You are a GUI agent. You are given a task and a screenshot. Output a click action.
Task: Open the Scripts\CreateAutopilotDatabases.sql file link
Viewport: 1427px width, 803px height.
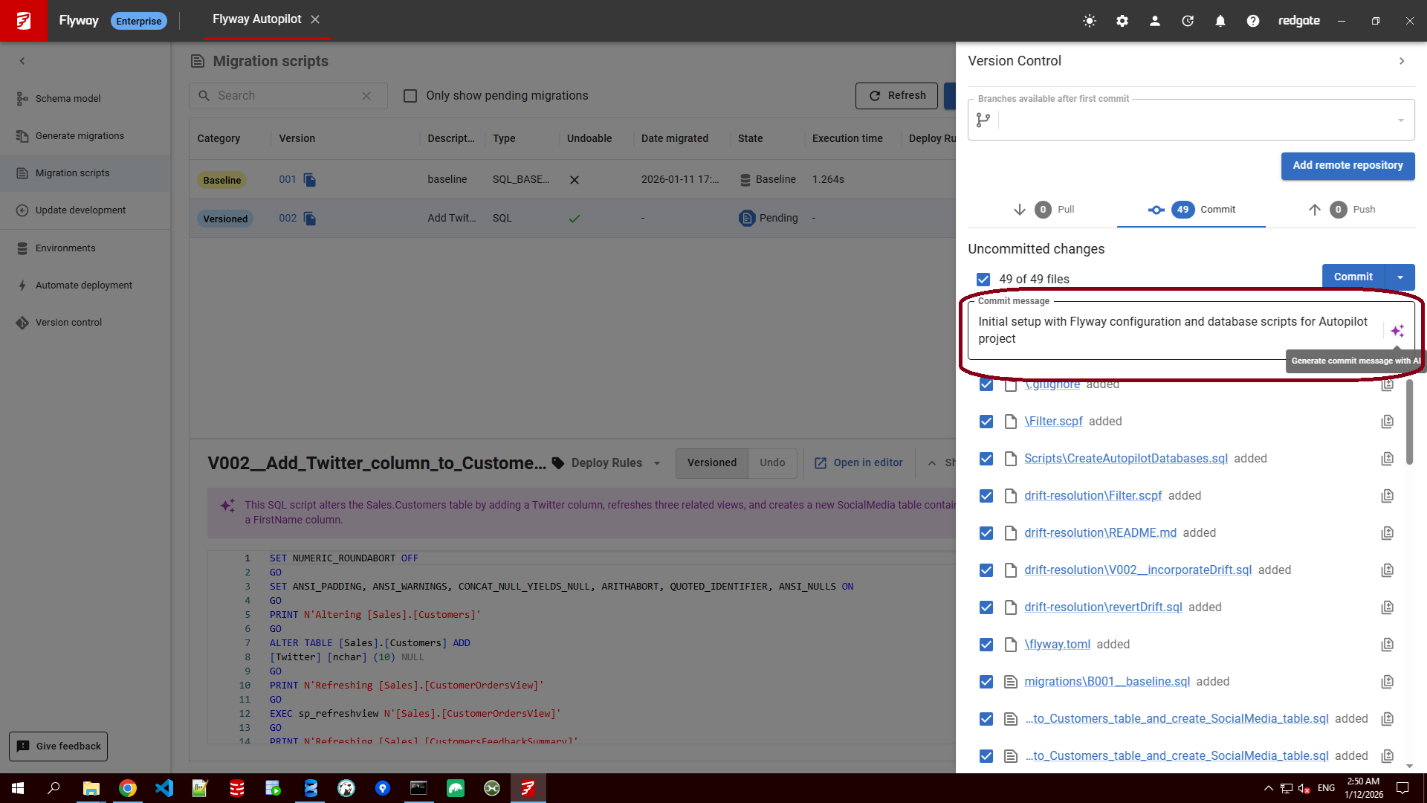(1125, 459)
